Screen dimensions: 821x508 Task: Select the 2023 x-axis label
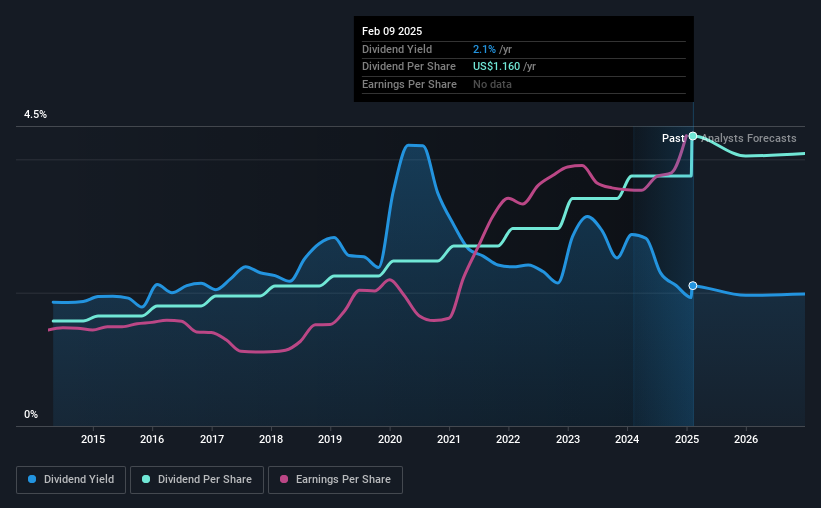pos(567,439)
